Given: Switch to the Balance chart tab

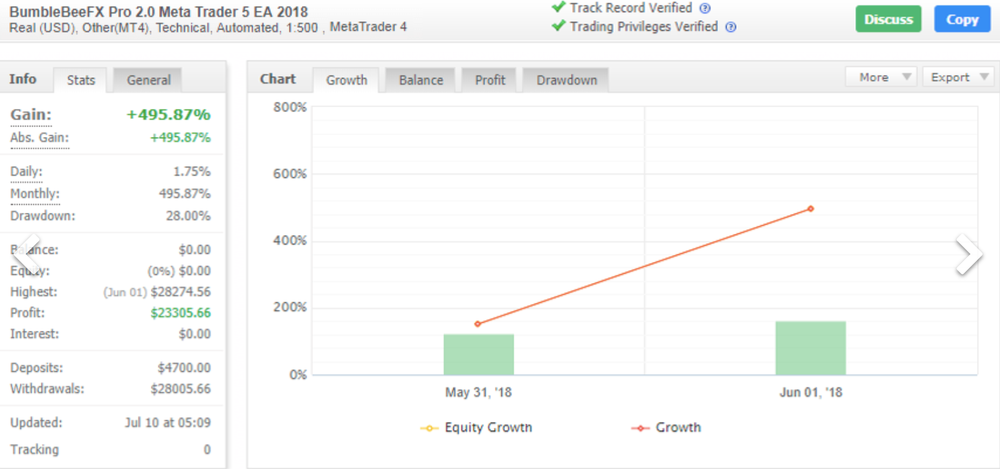Looking at the screenshot, I should coord(421,80).
